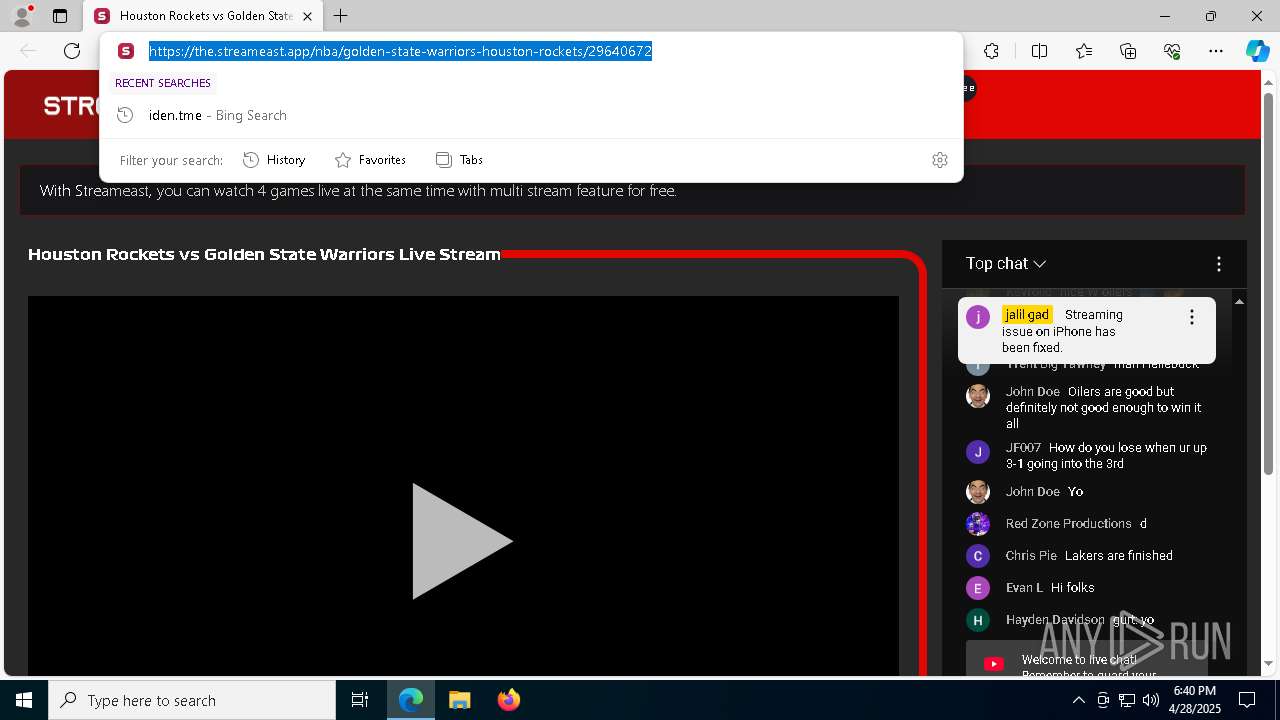Click Hayden Davidson green avatar
The height and width of the screenshot is (720, 1280).
977,619
